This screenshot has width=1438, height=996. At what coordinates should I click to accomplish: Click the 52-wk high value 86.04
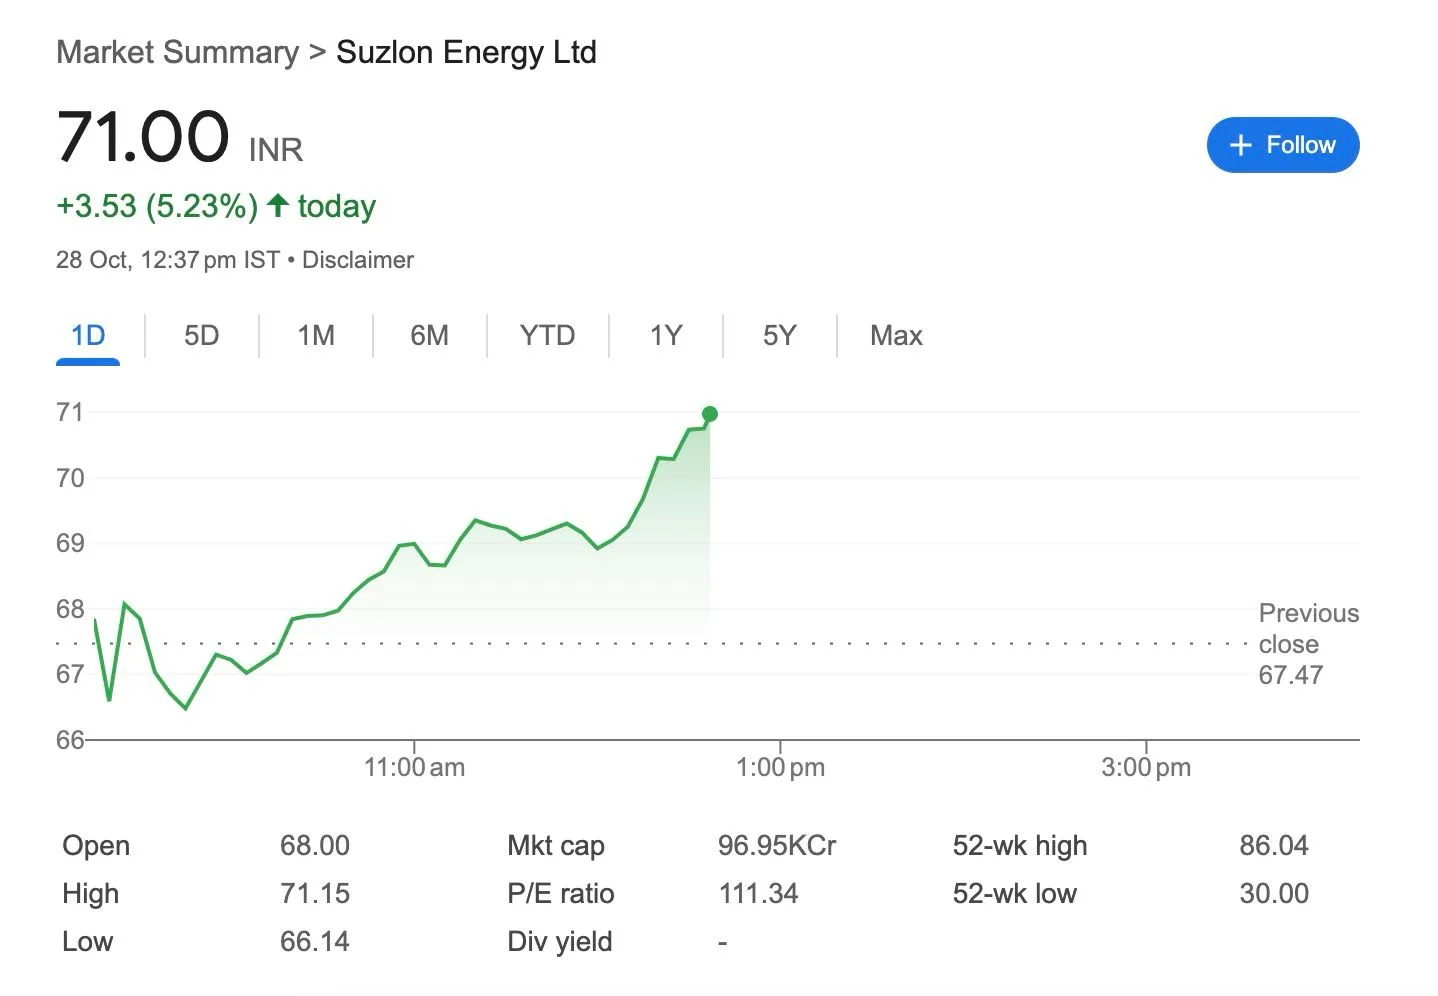tap(1274, 845)
